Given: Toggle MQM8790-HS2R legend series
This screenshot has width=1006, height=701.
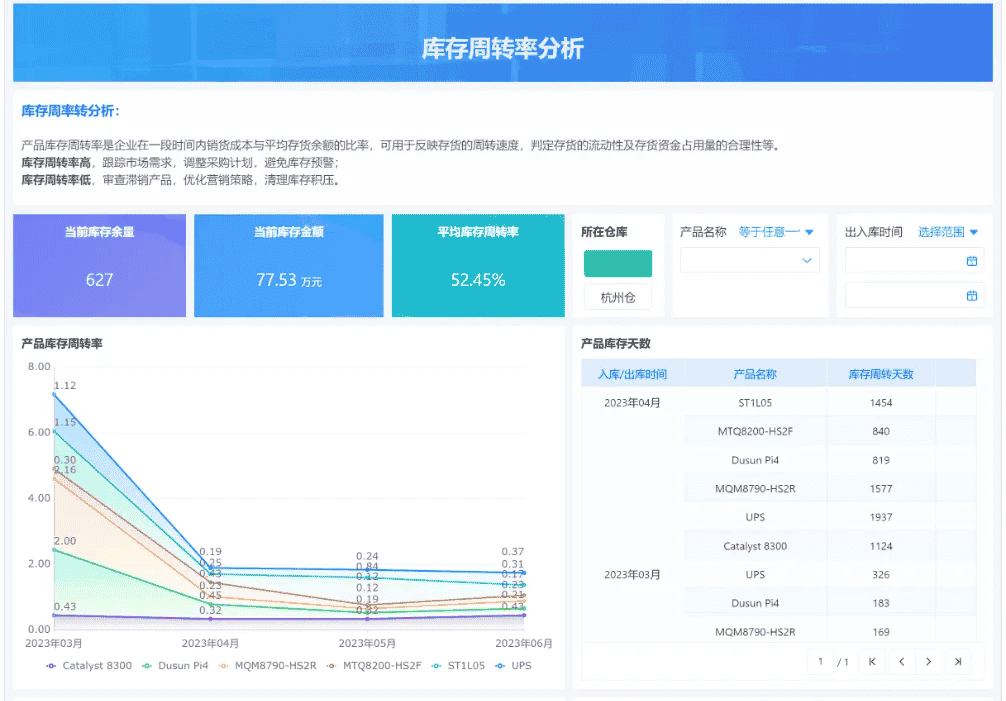Looking at the screenshot, I should tap(267, 666).
